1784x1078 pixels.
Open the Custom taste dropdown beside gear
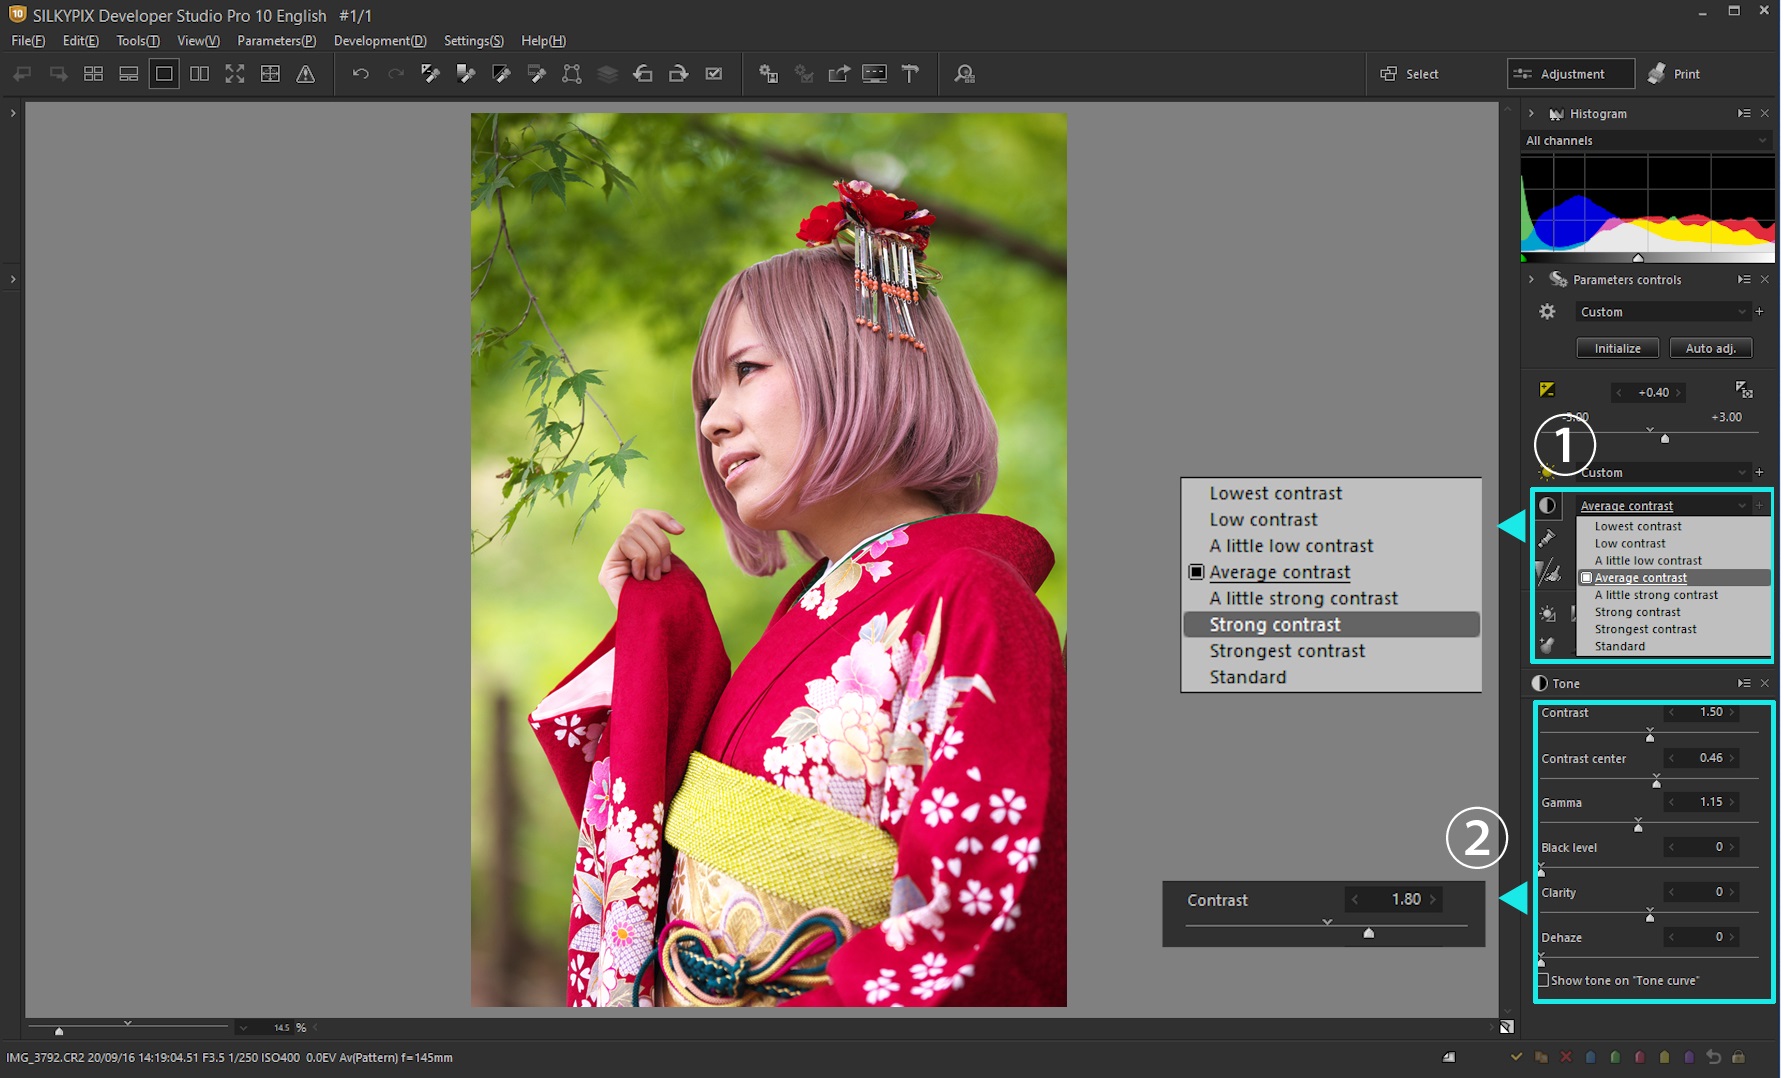click(1663, 312)
